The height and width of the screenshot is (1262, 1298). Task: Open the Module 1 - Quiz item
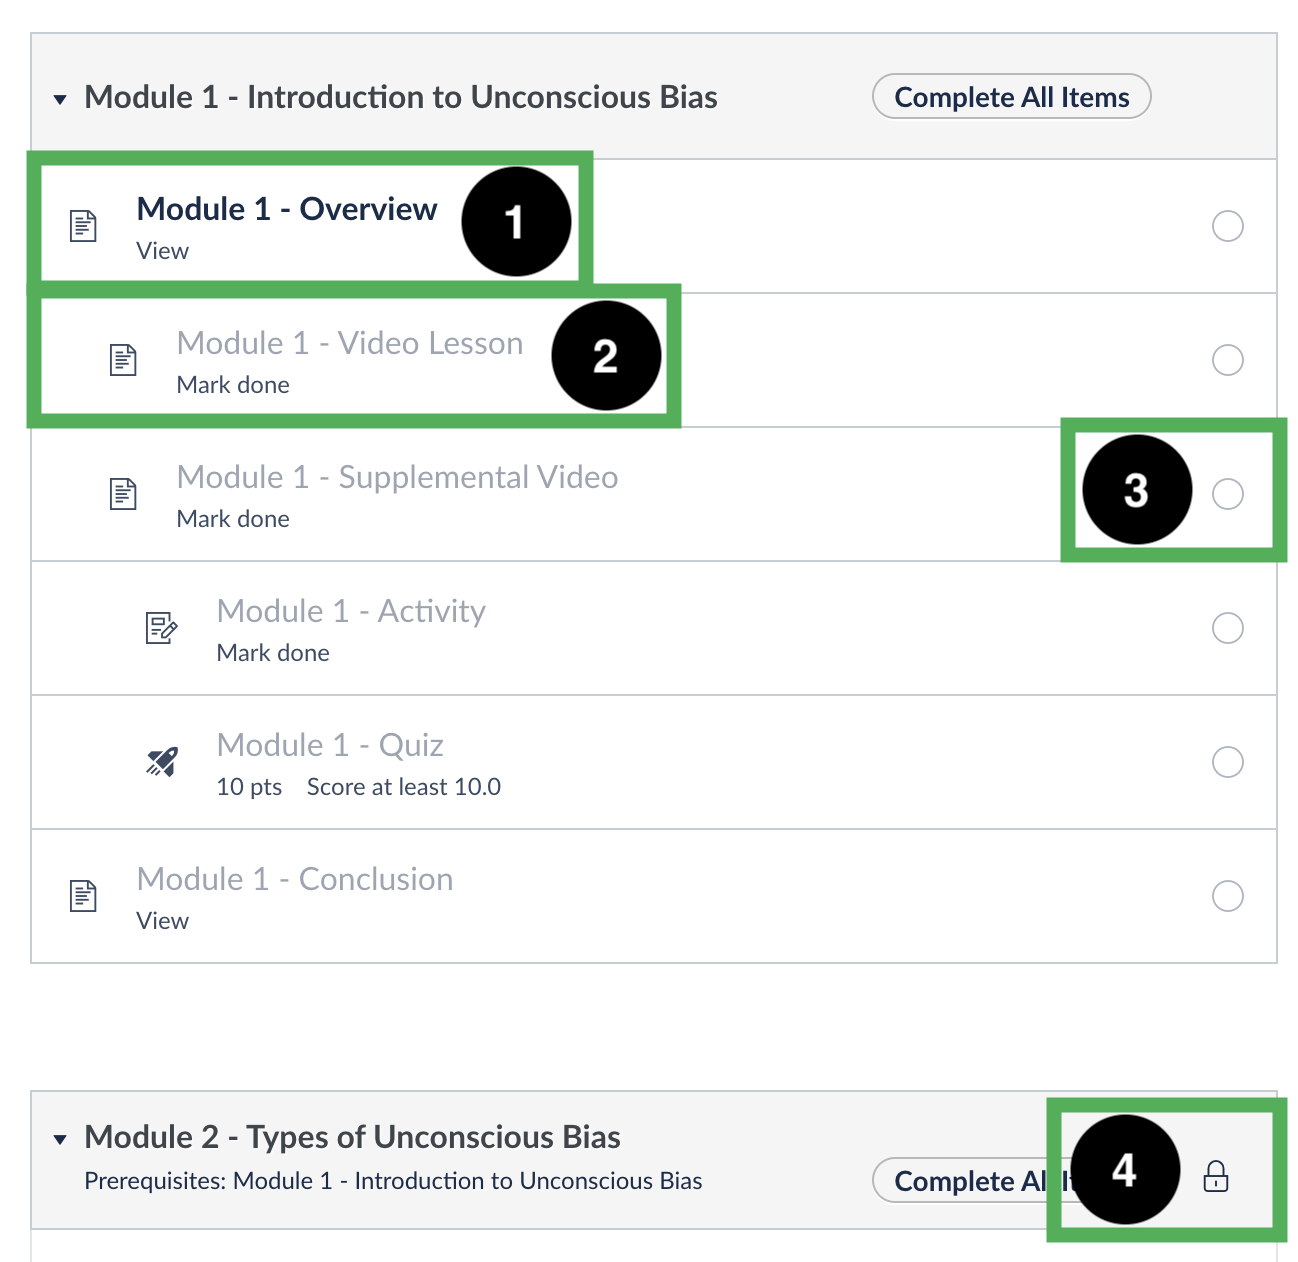[x=330, y=745]
